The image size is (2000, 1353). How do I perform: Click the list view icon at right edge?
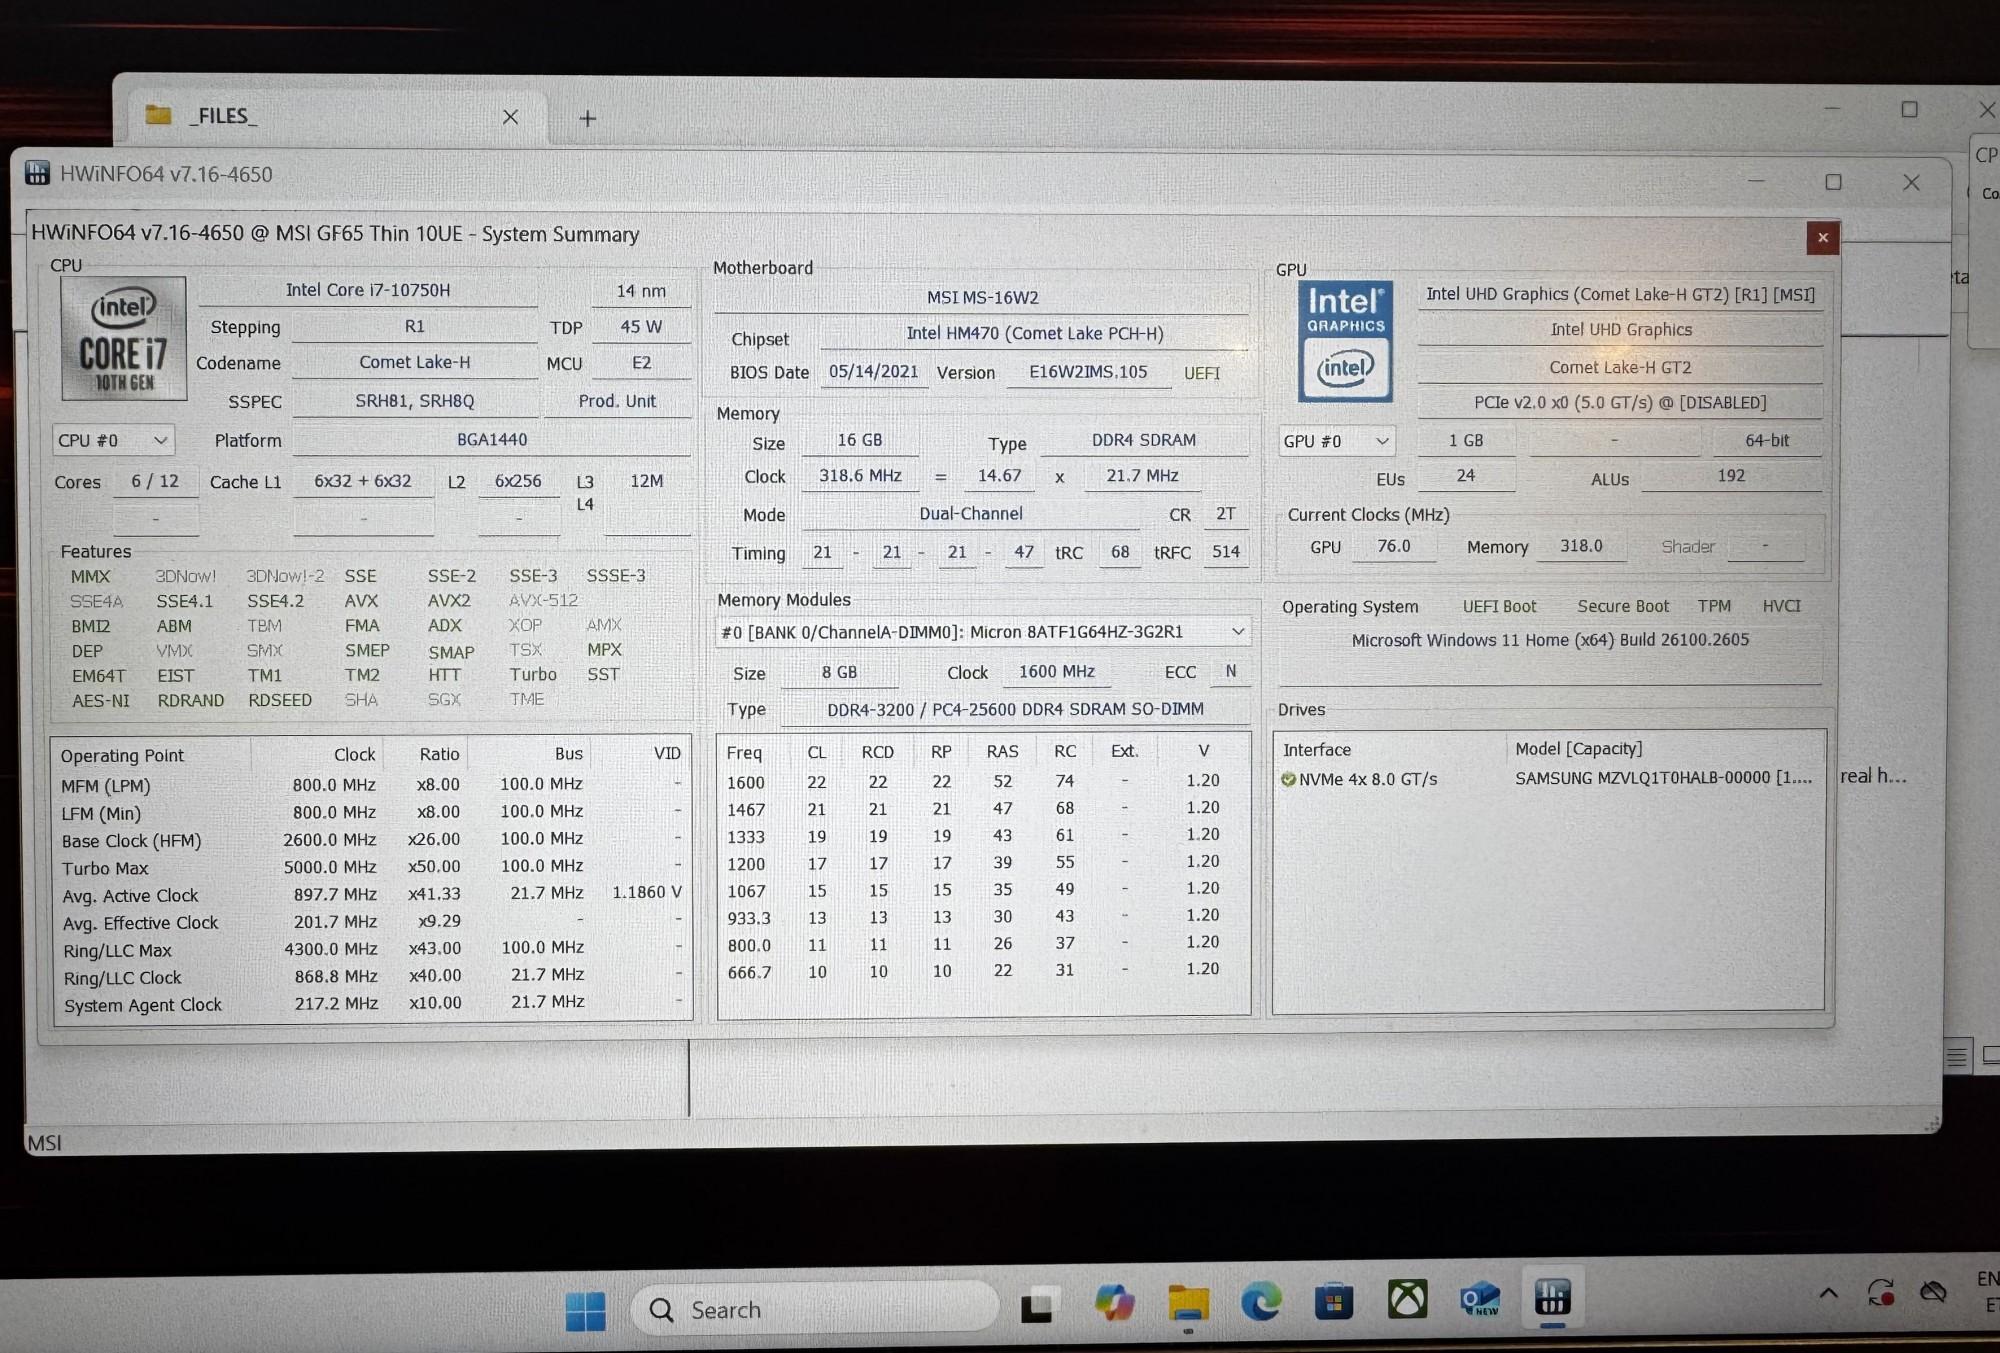tap(1957, 1055)
